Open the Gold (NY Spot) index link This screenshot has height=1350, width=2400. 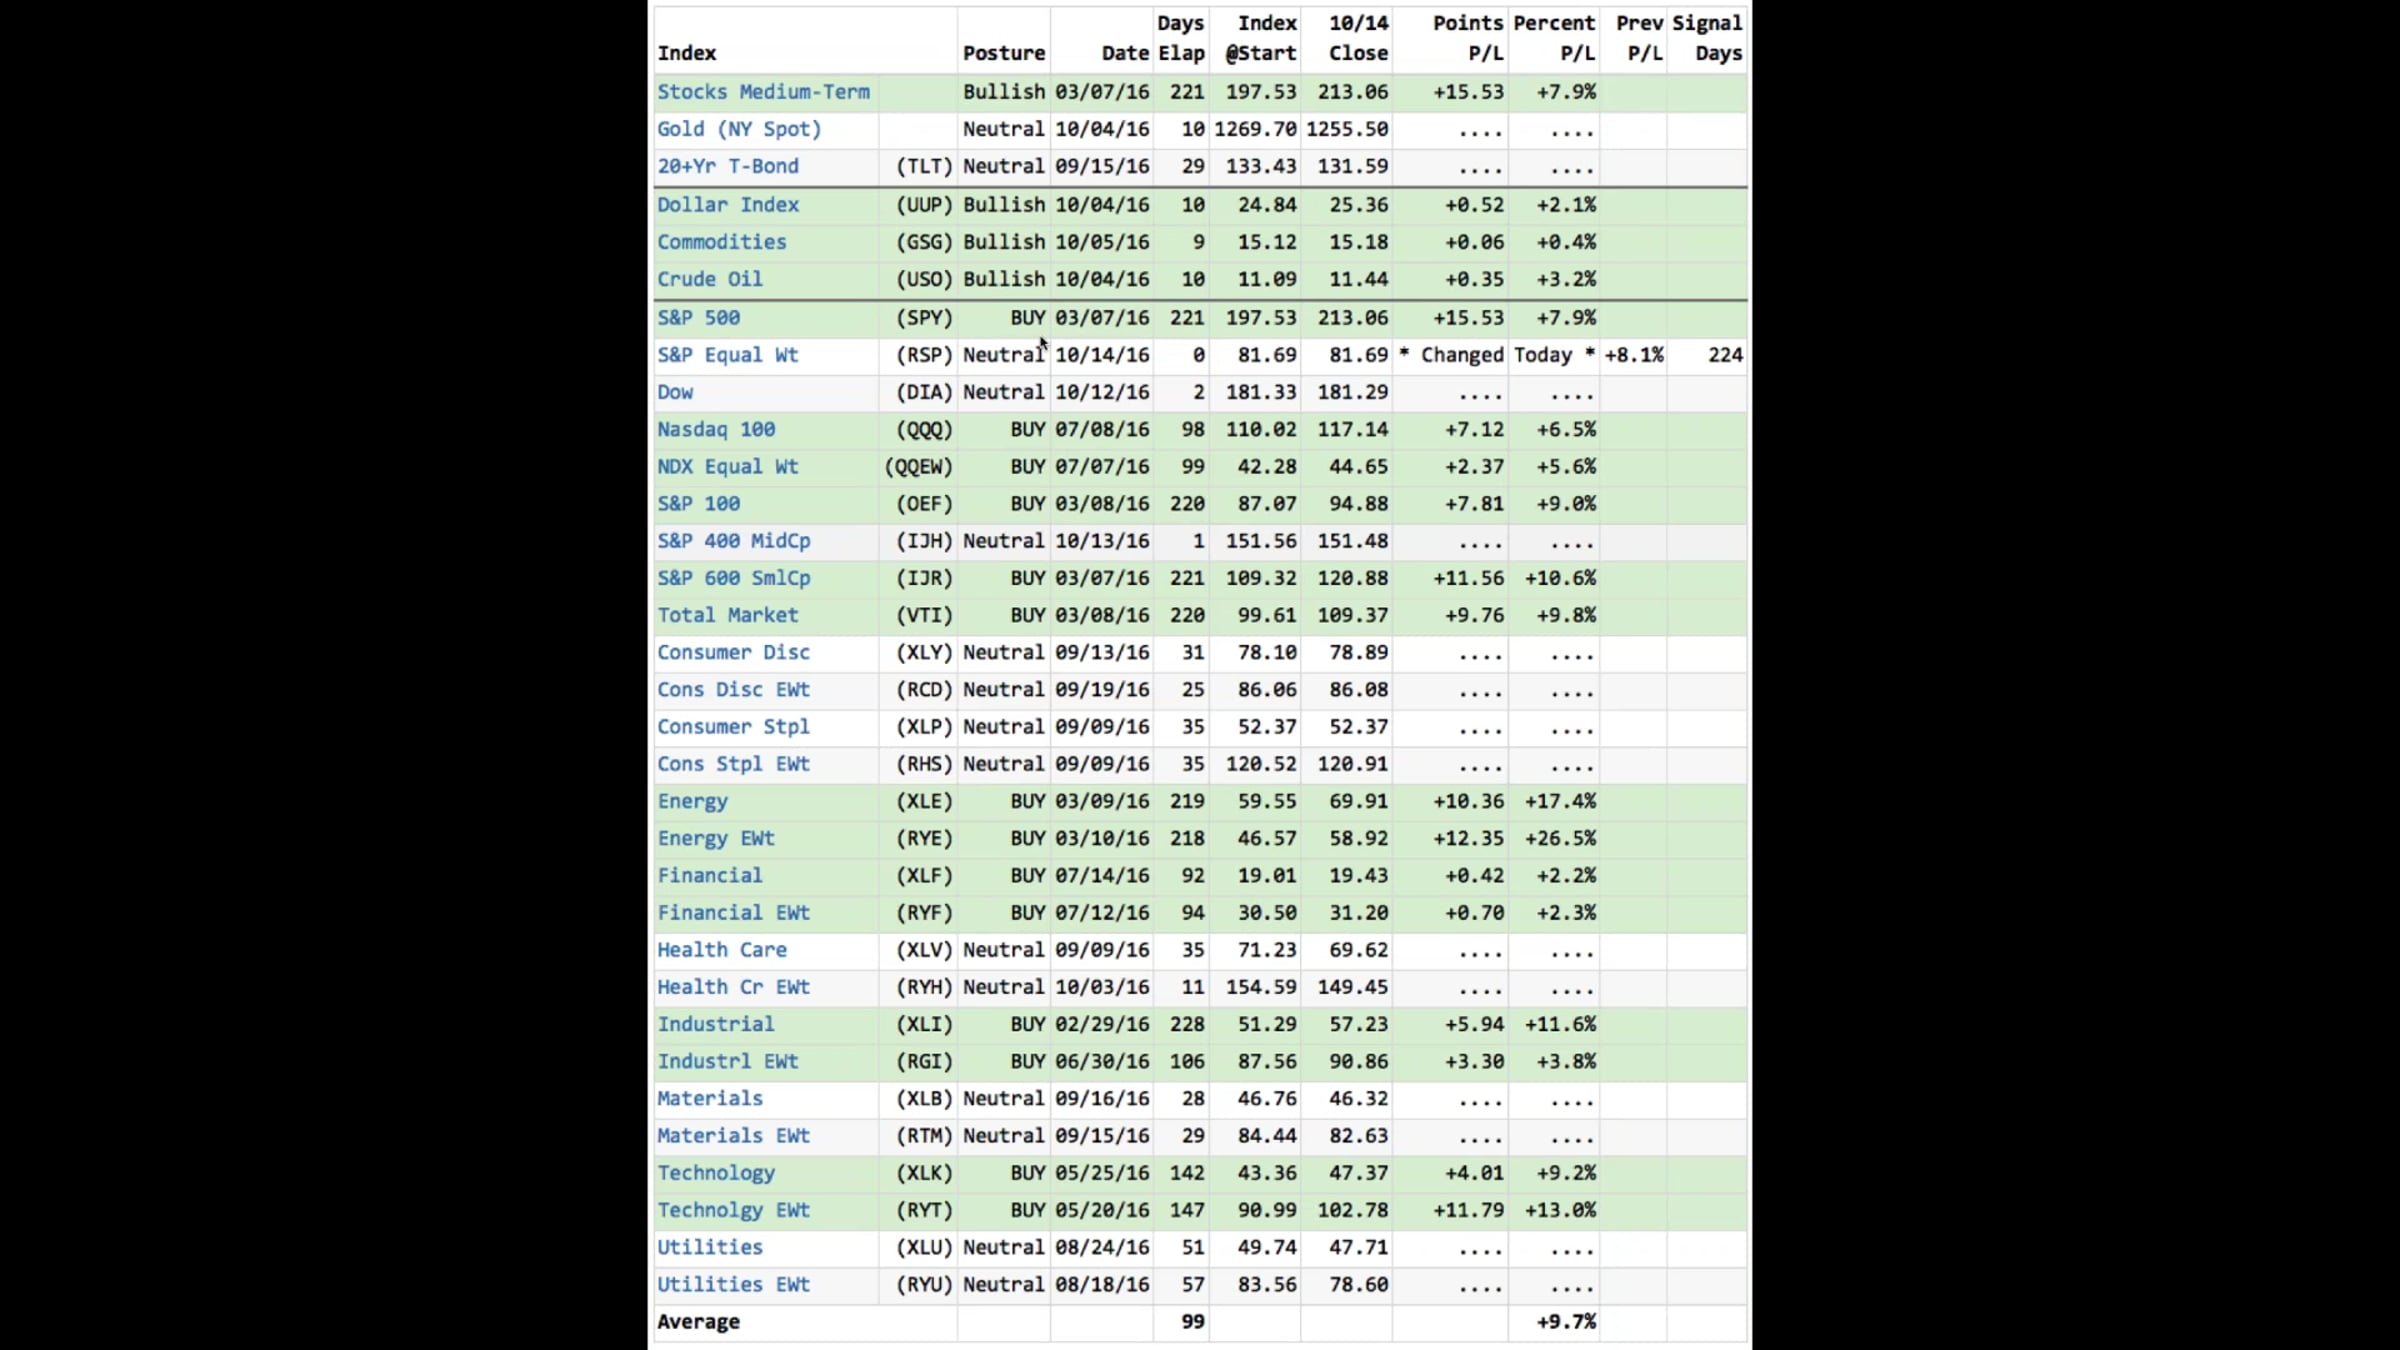739,129
